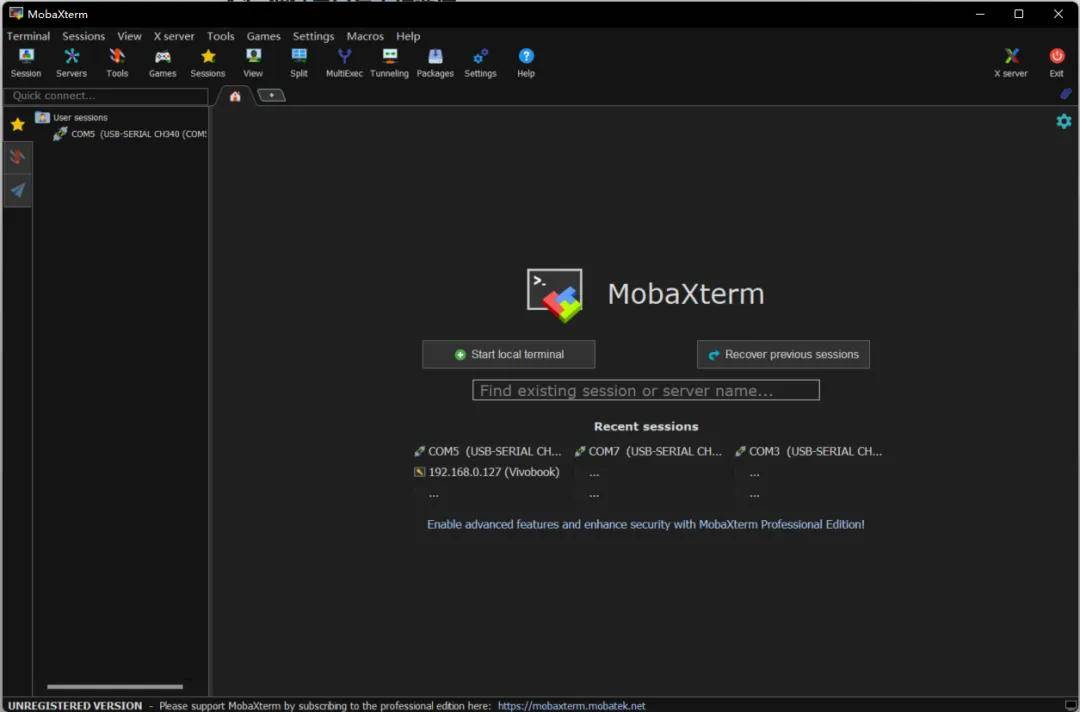Viewport: 1080px width, 712px height.
Task: Open the Help question mark icon
Action: pyautogui.click(x=526, y=63)
